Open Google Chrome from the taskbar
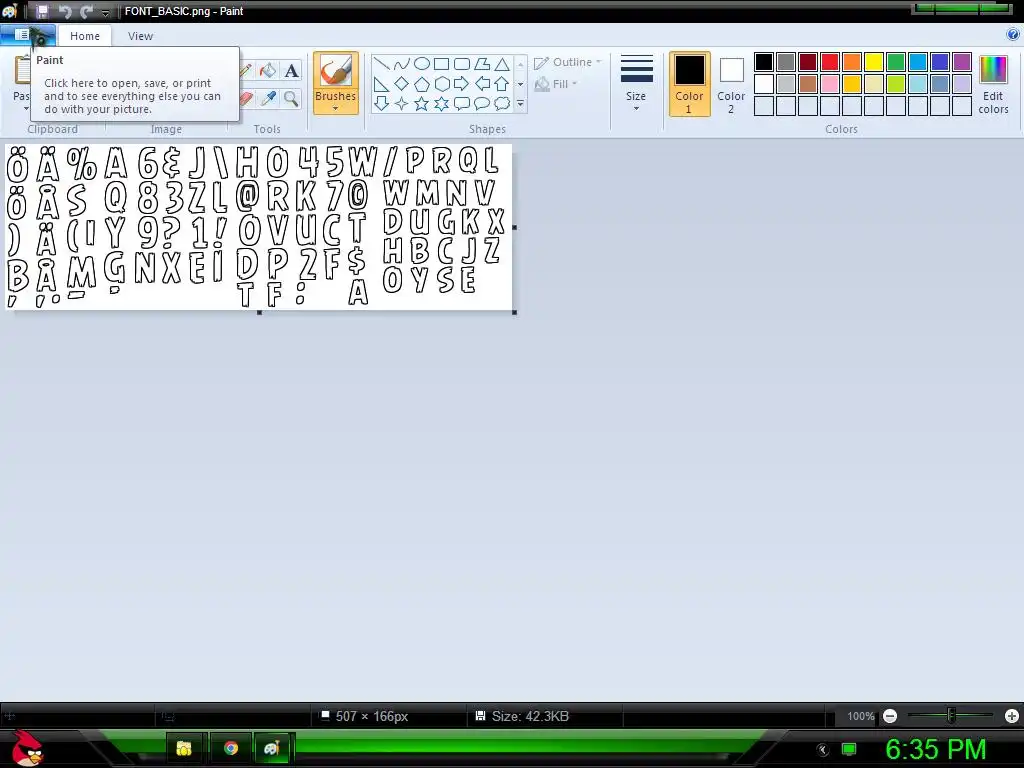The width and height of the screenshot is (1024, 768). click(x=231, y=748)
